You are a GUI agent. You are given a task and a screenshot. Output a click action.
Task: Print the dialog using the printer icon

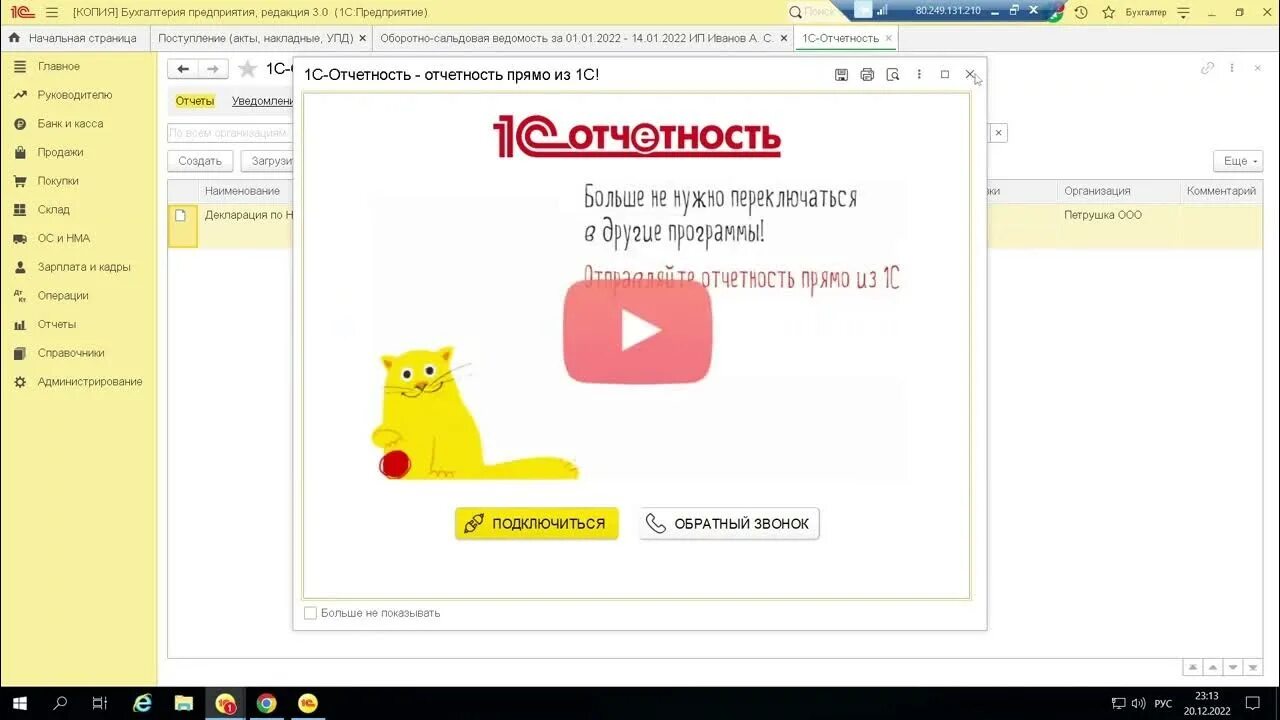tap(867, 75)
